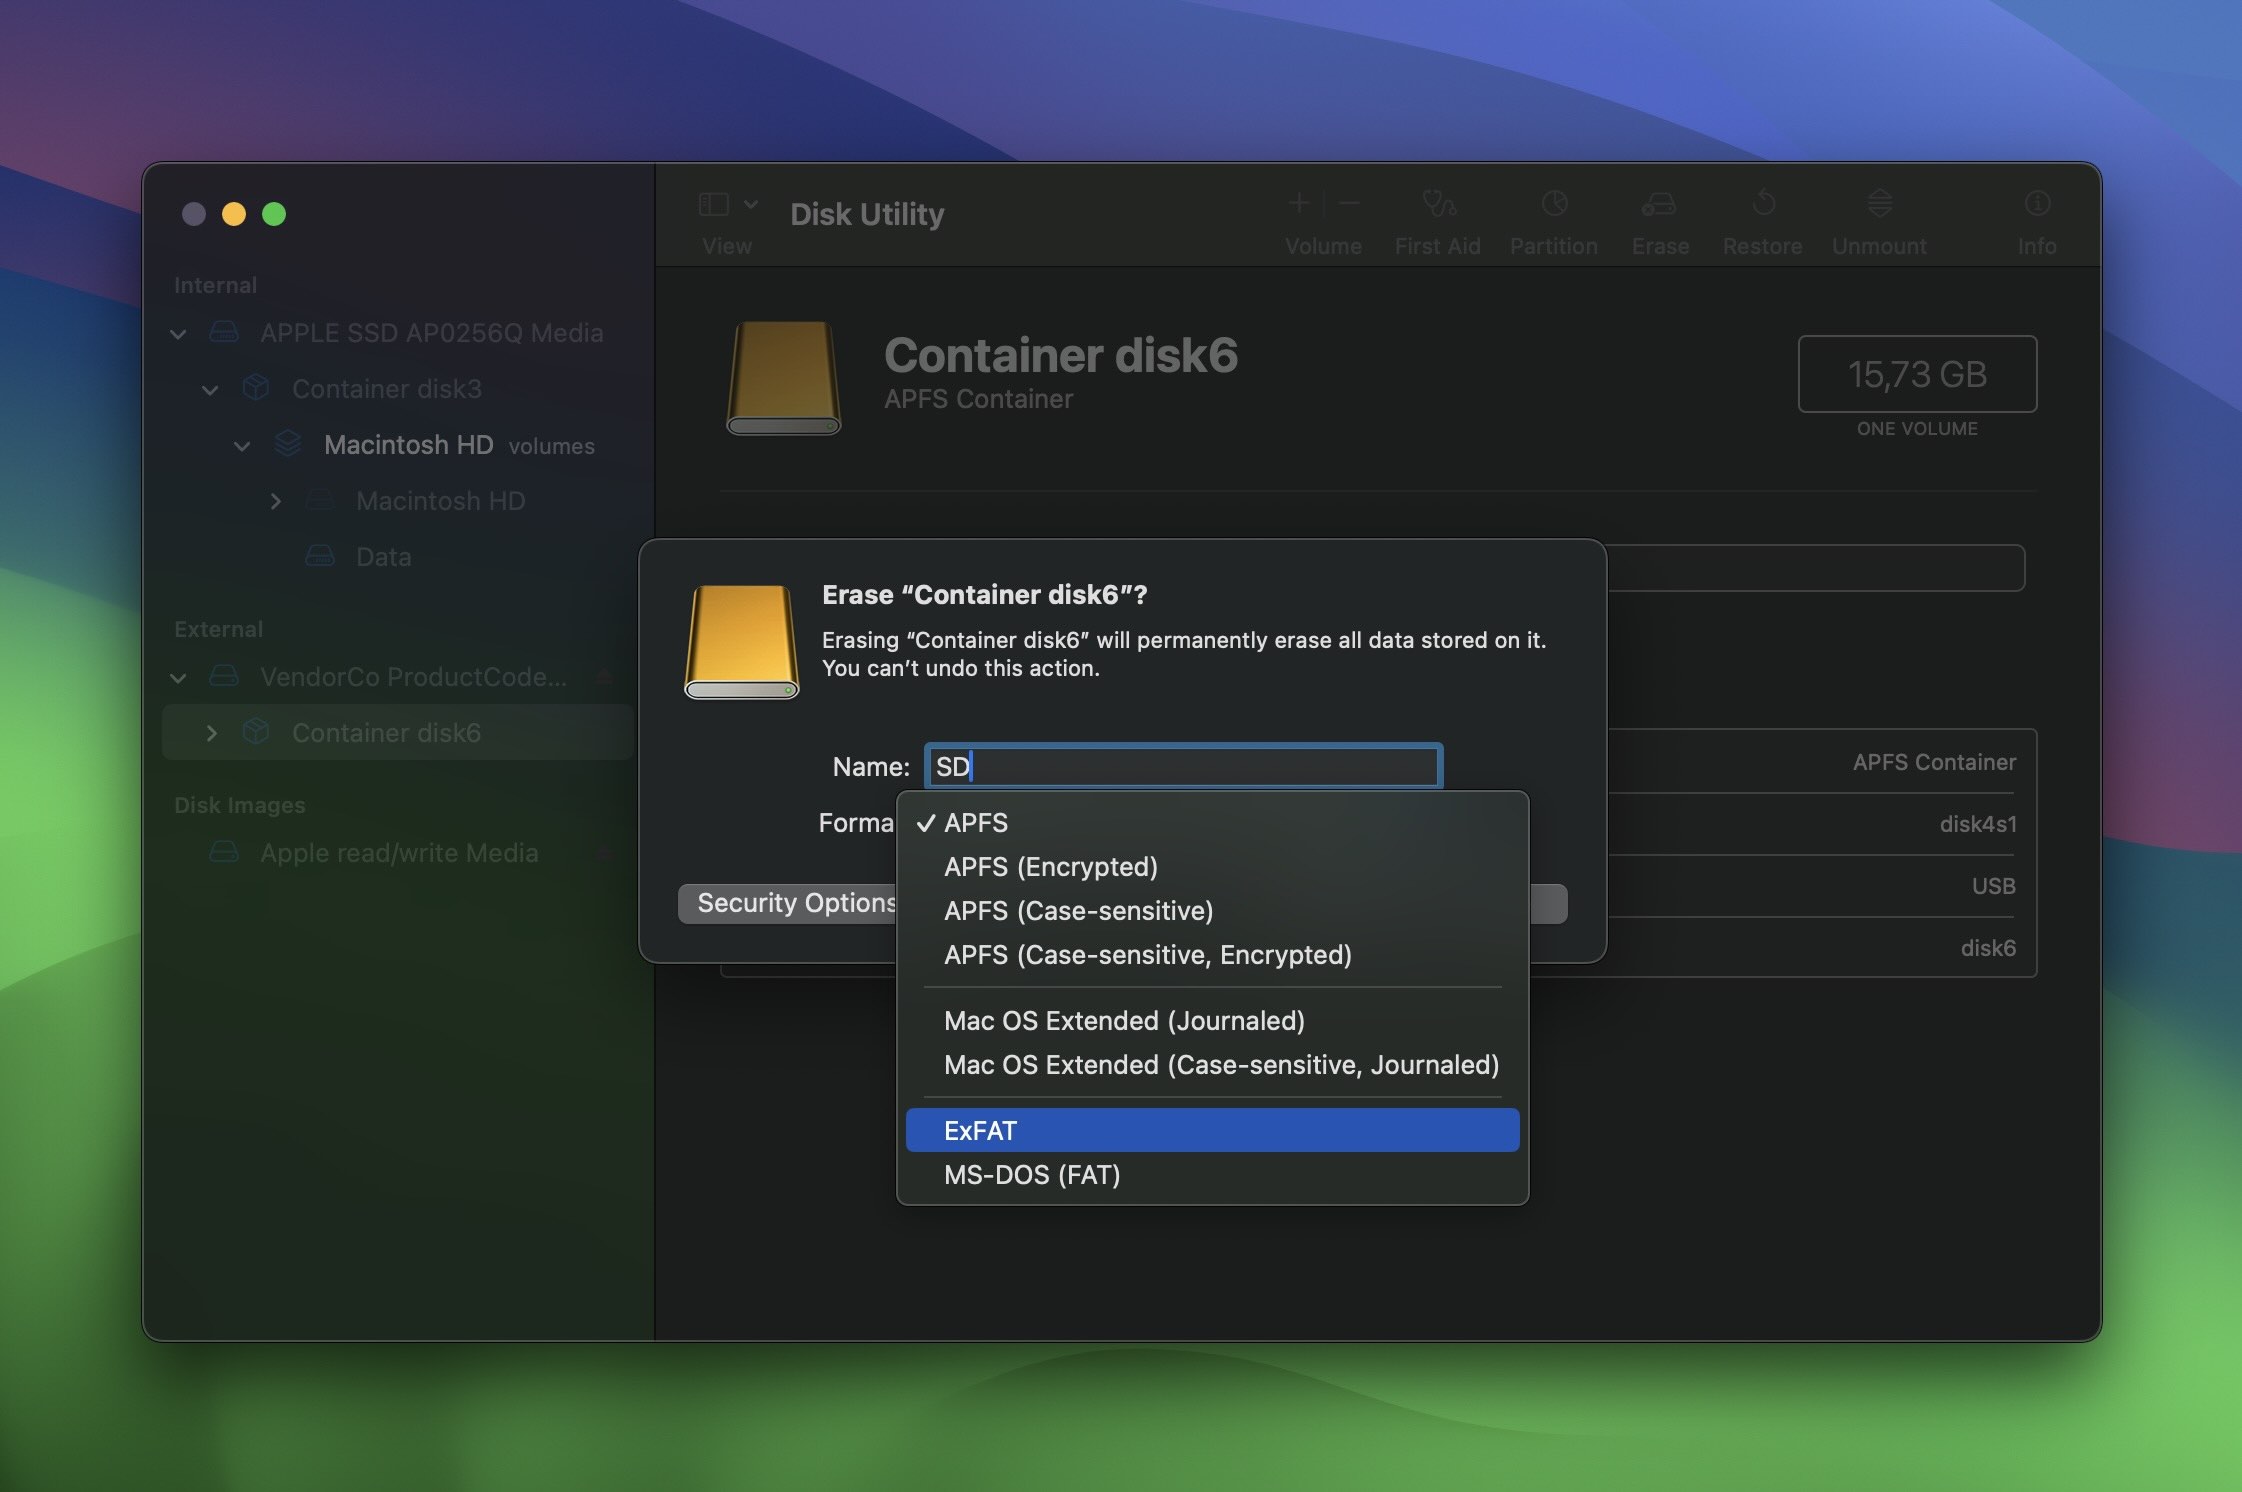Eject Apple read/write Media image
Viewport: 2242px width, 1492px height.
[604, 853]
